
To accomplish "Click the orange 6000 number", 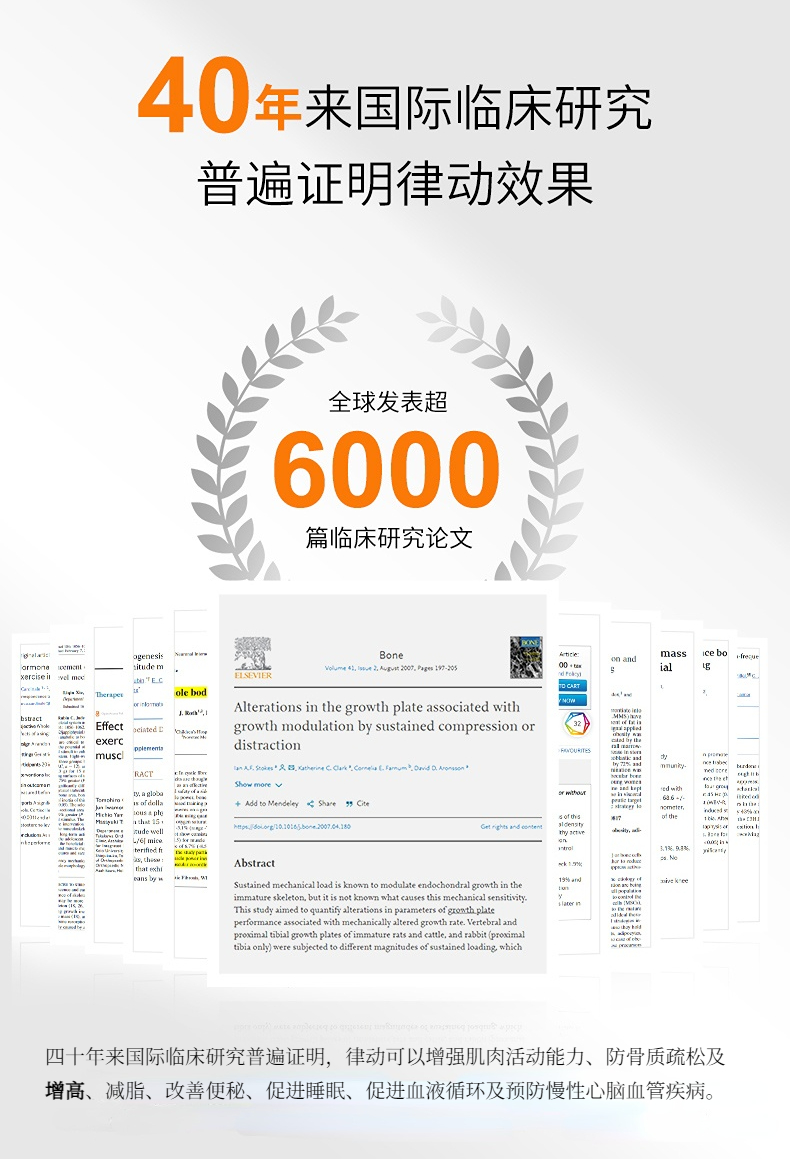I will click(387, 469).
